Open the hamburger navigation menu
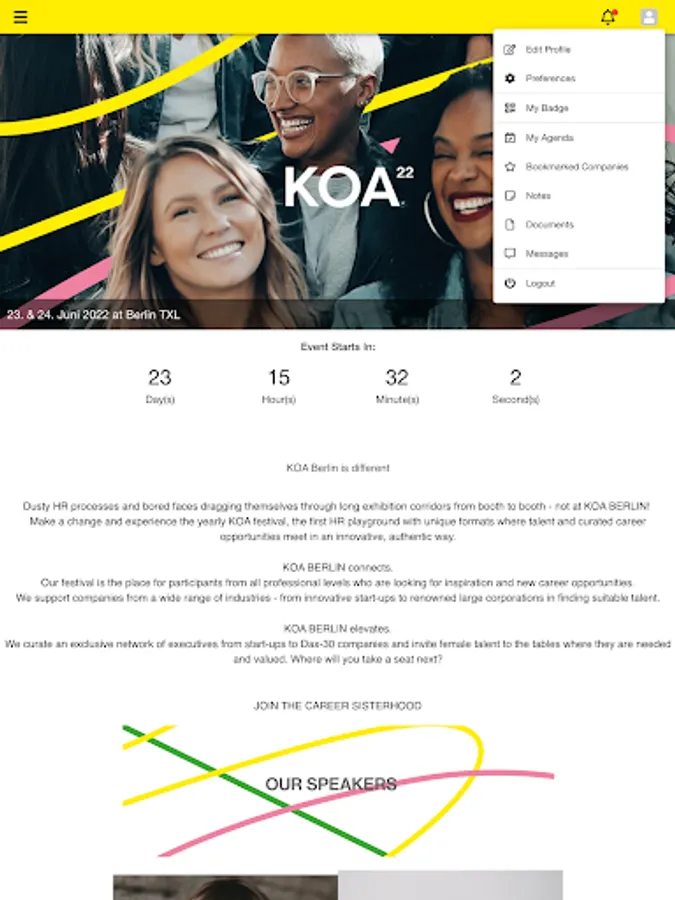Screen dimensions: 675x900 pos(20,17)
